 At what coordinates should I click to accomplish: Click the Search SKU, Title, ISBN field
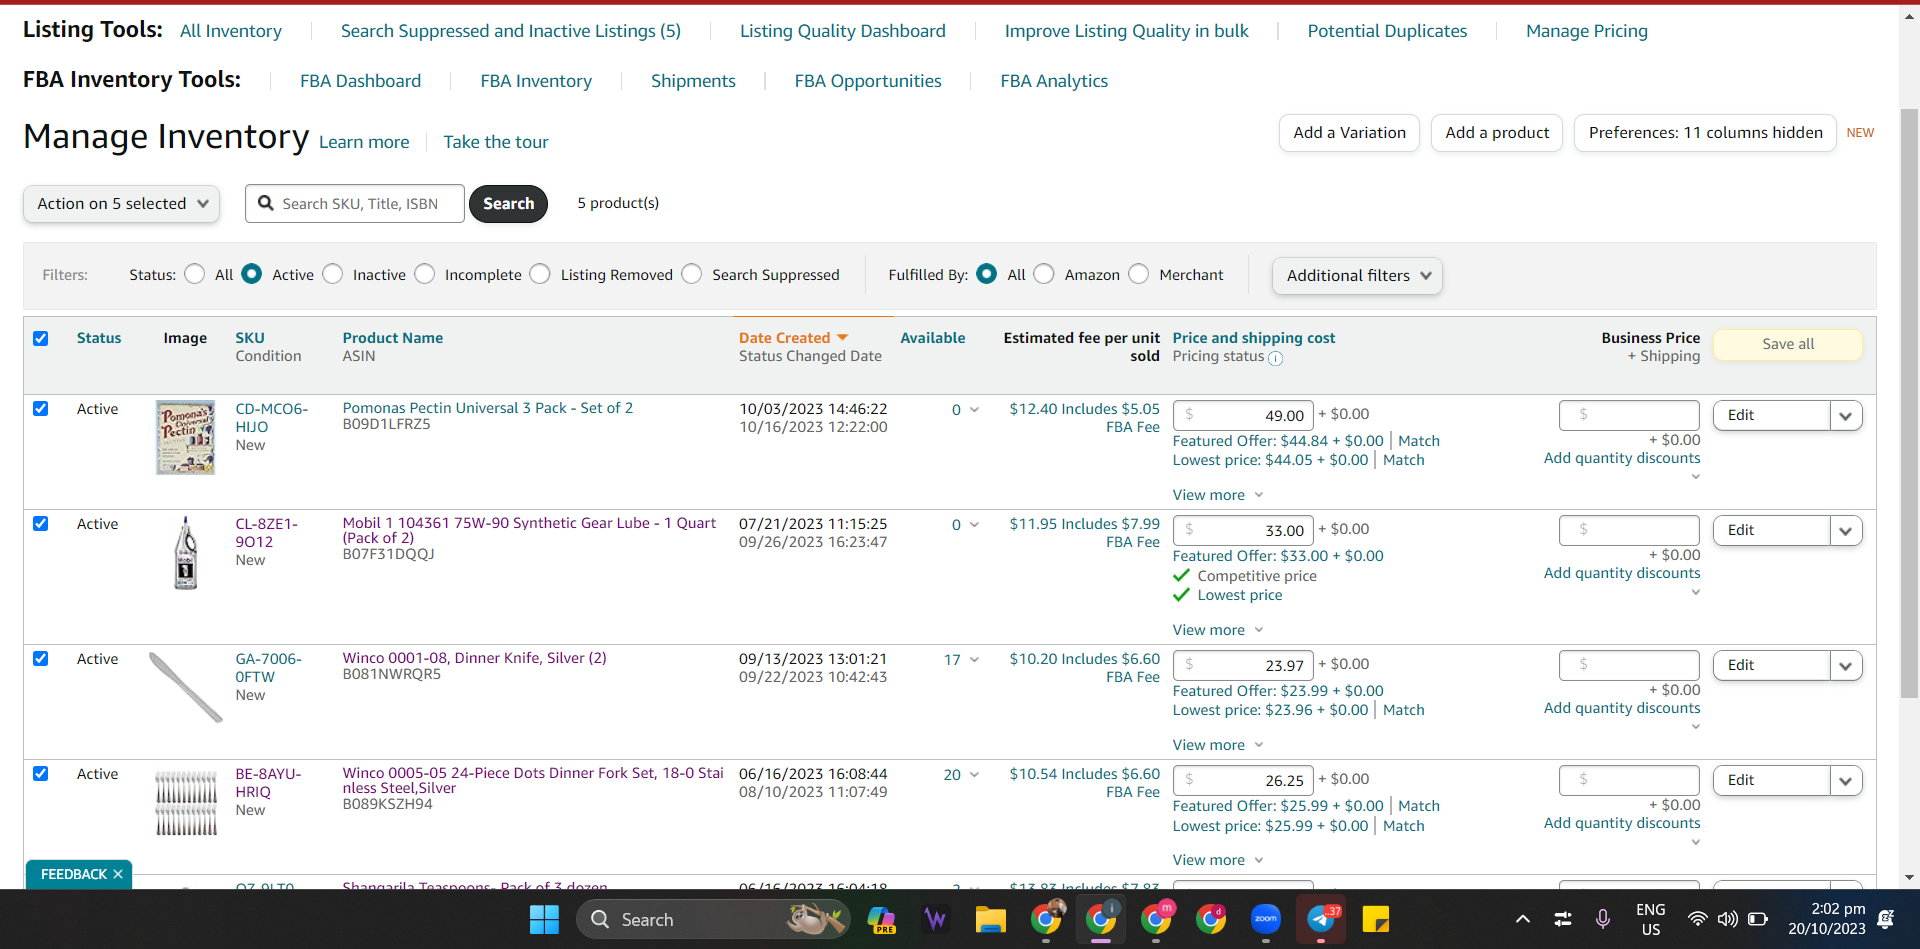pyautogui.click(x=355, y=204)
